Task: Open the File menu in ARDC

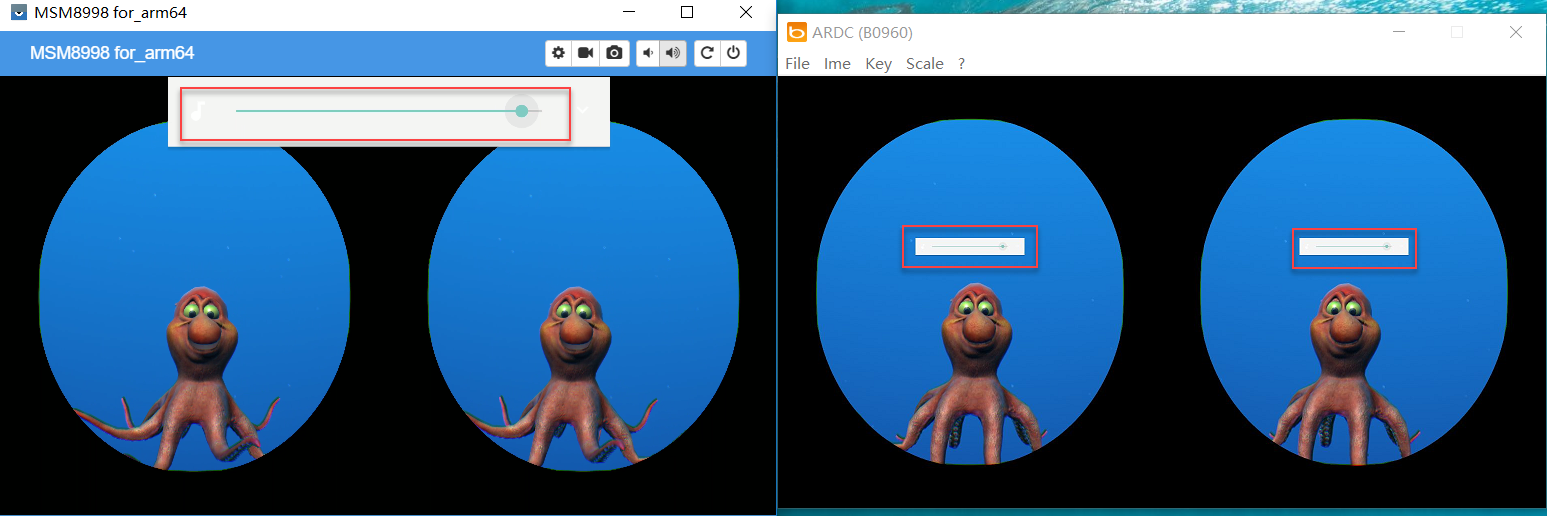Action: coord(798,63)
